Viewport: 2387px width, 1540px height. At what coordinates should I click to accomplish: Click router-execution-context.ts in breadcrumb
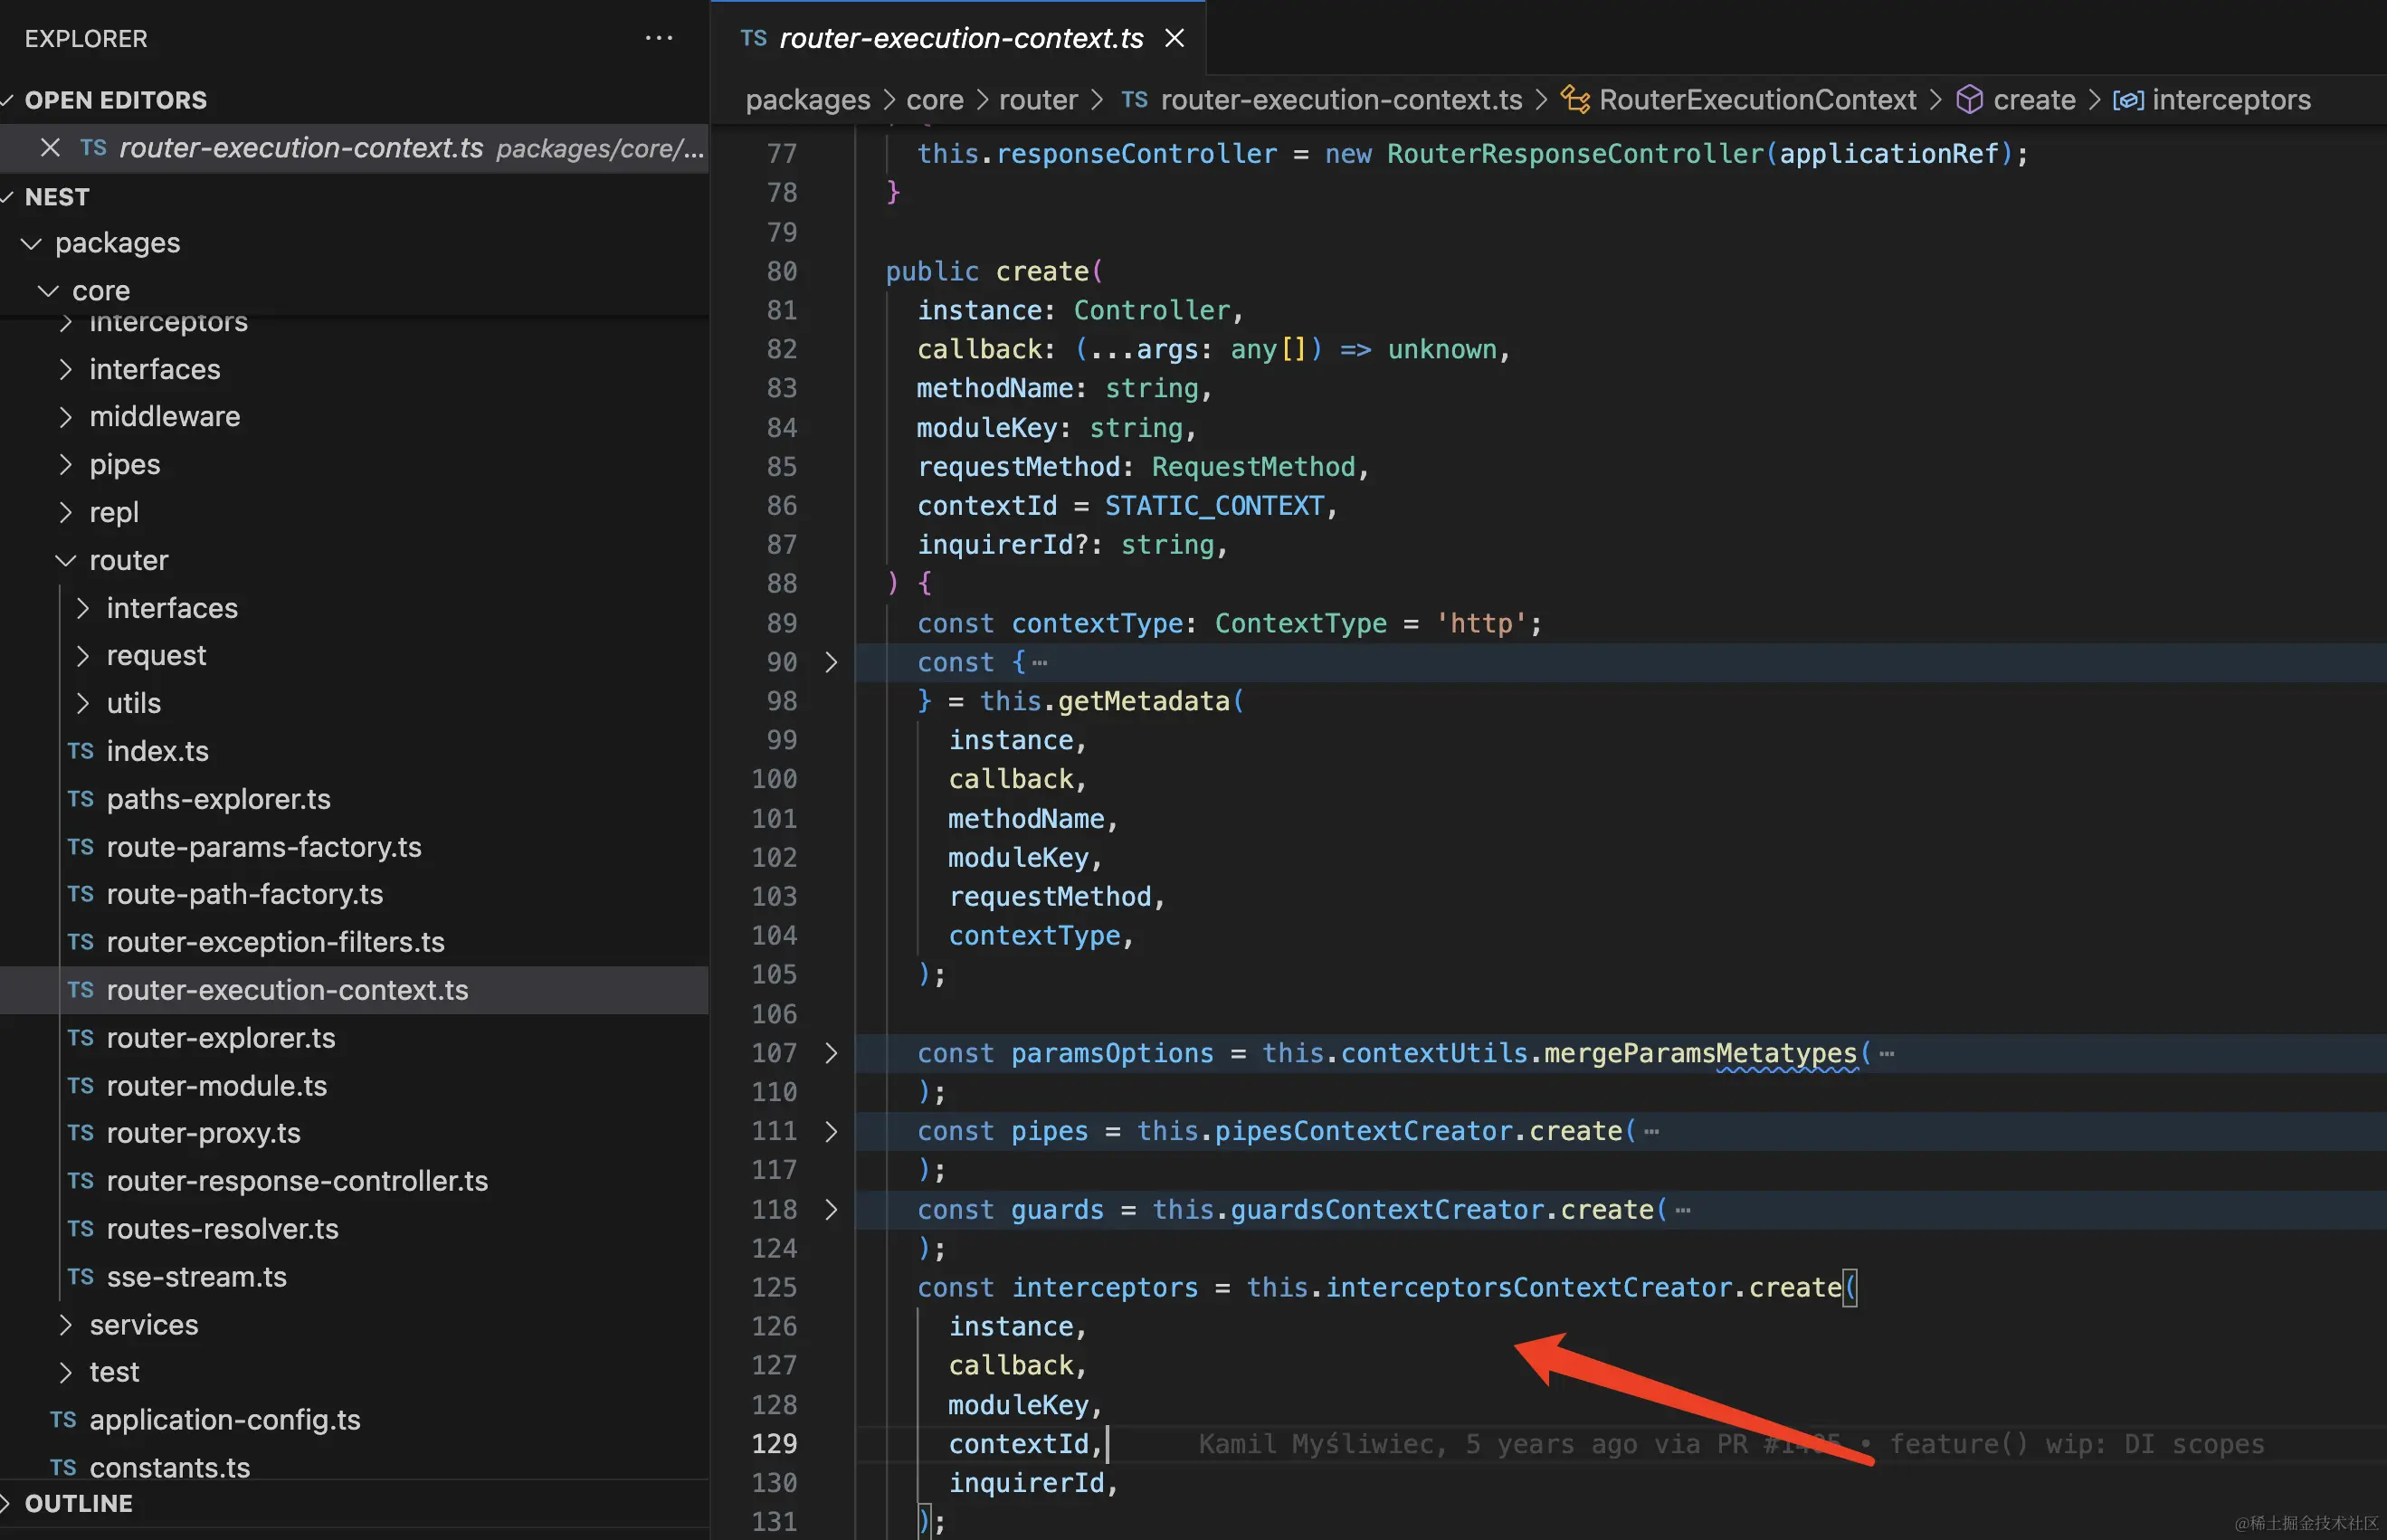click(1341, 100)
